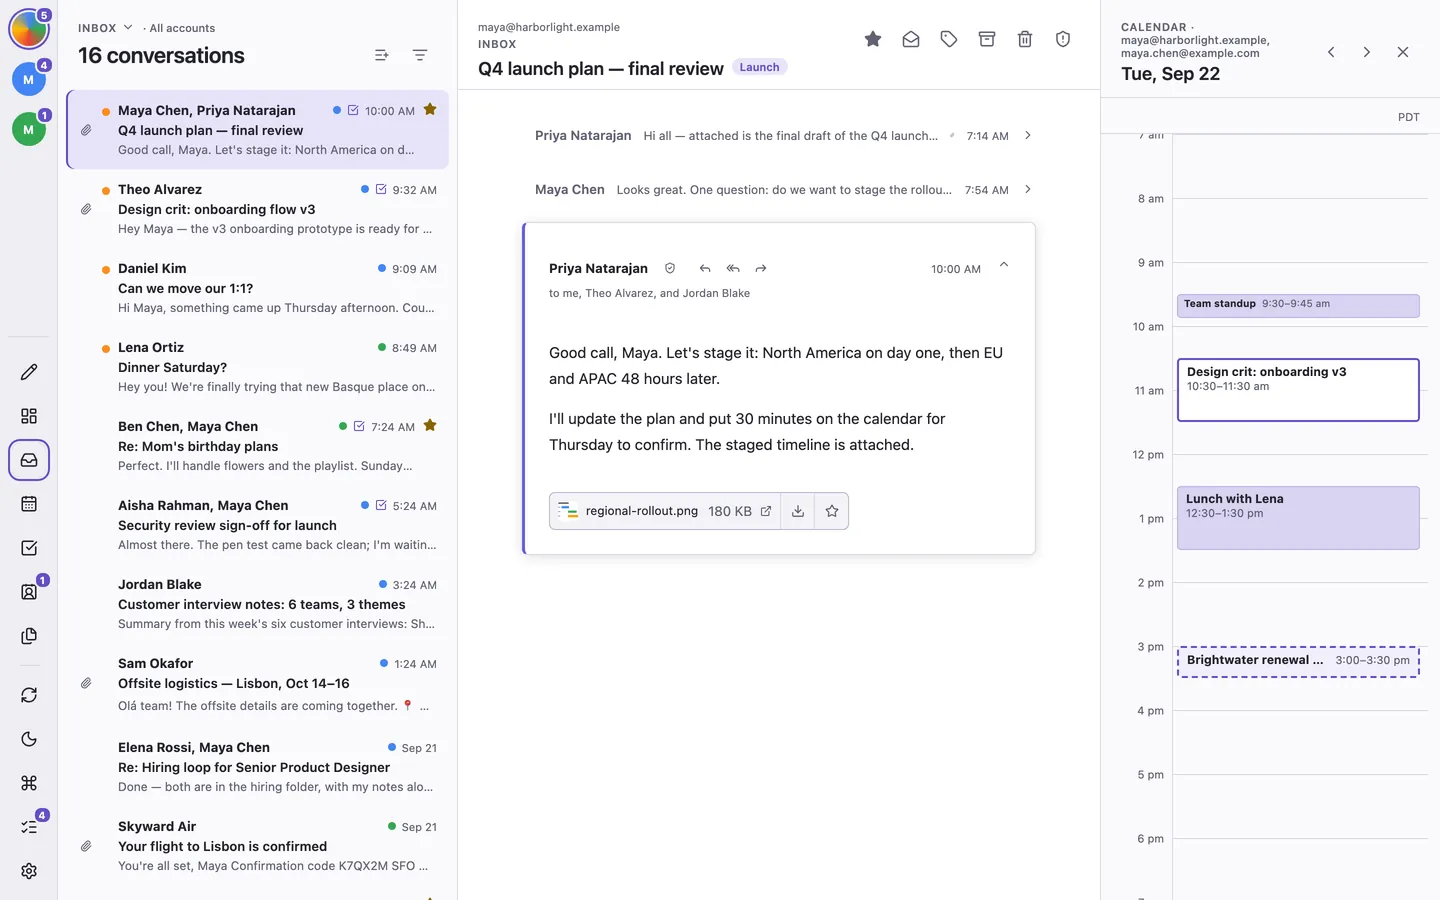Go to previous day in calendar
Image resolution: width=1440 pixels, height=900 pixels.
(1331, 52)
